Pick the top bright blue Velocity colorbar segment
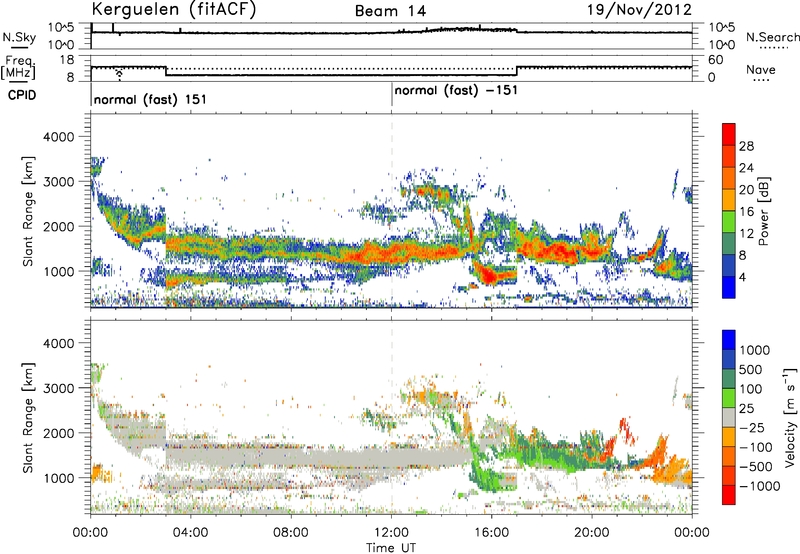Screen dimensions: 800x554 (x=729, y=340)
